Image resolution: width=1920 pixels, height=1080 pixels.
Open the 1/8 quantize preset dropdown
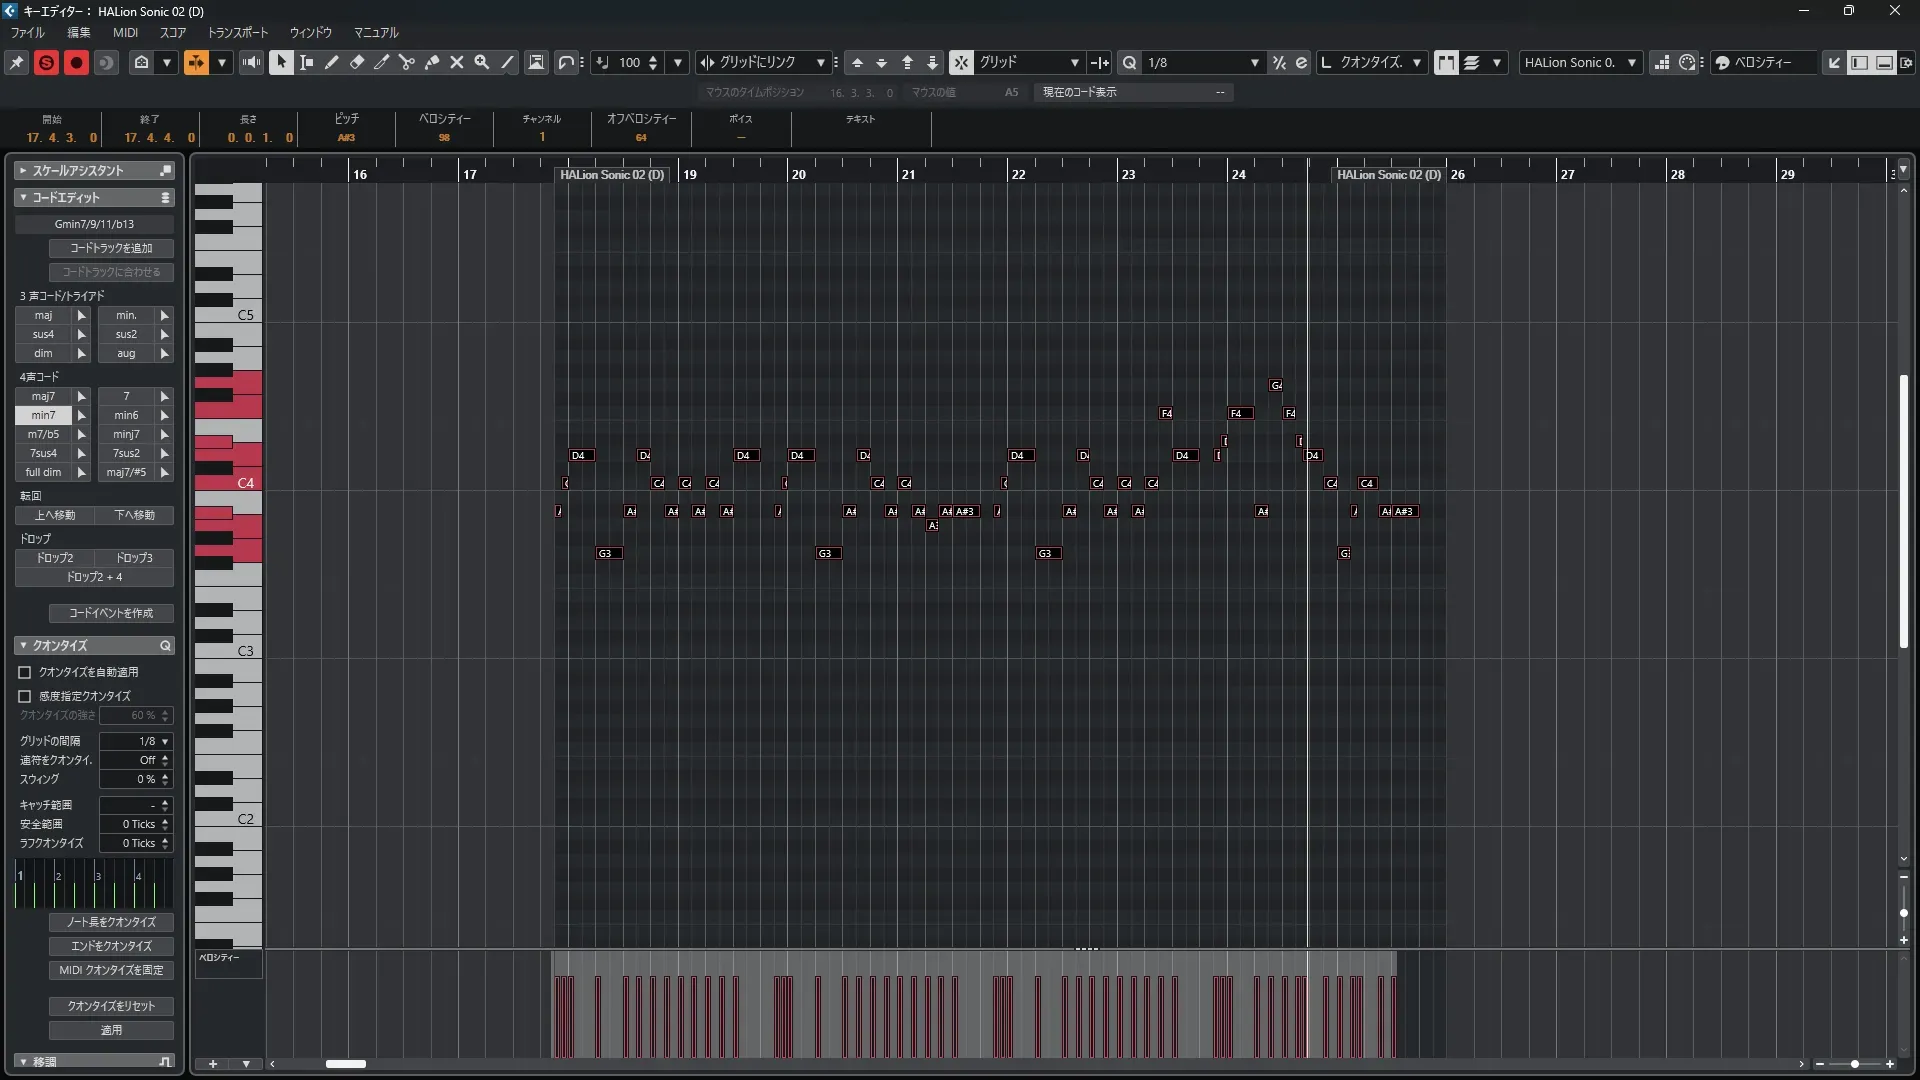click(x=1254, y=62)
